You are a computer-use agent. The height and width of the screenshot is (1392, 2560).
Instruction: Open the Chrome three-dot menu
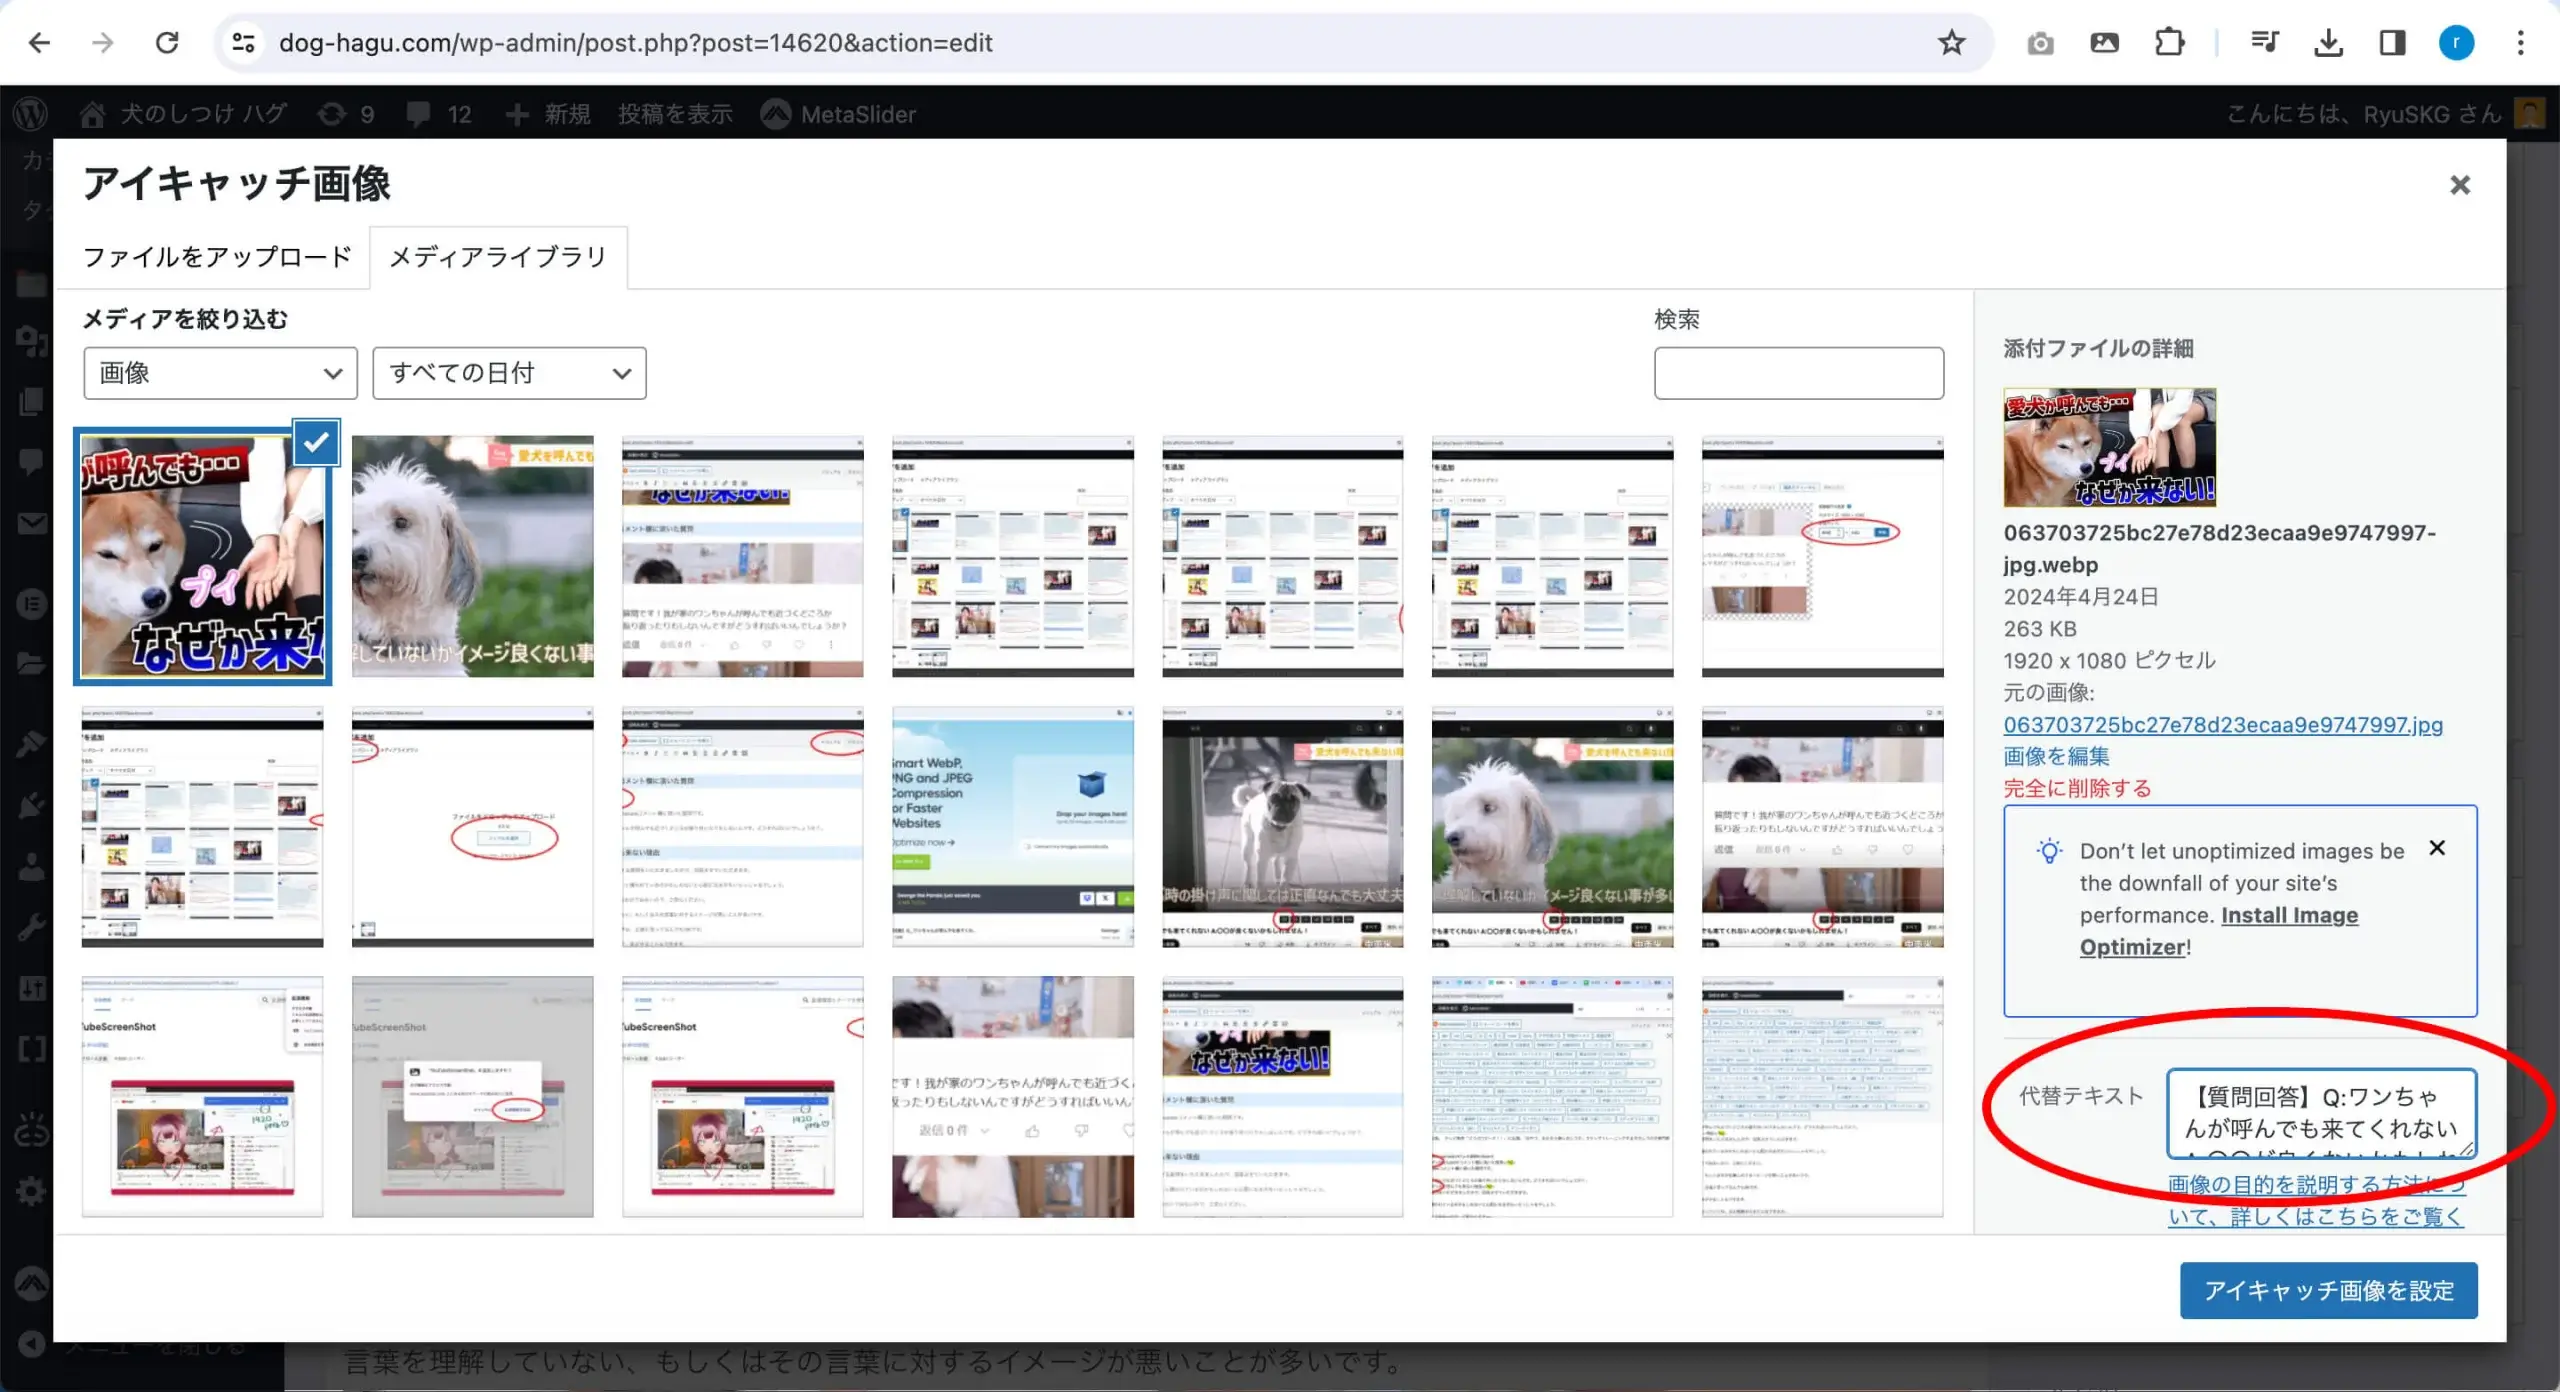pyautogui.click(x=2520, y=43)
